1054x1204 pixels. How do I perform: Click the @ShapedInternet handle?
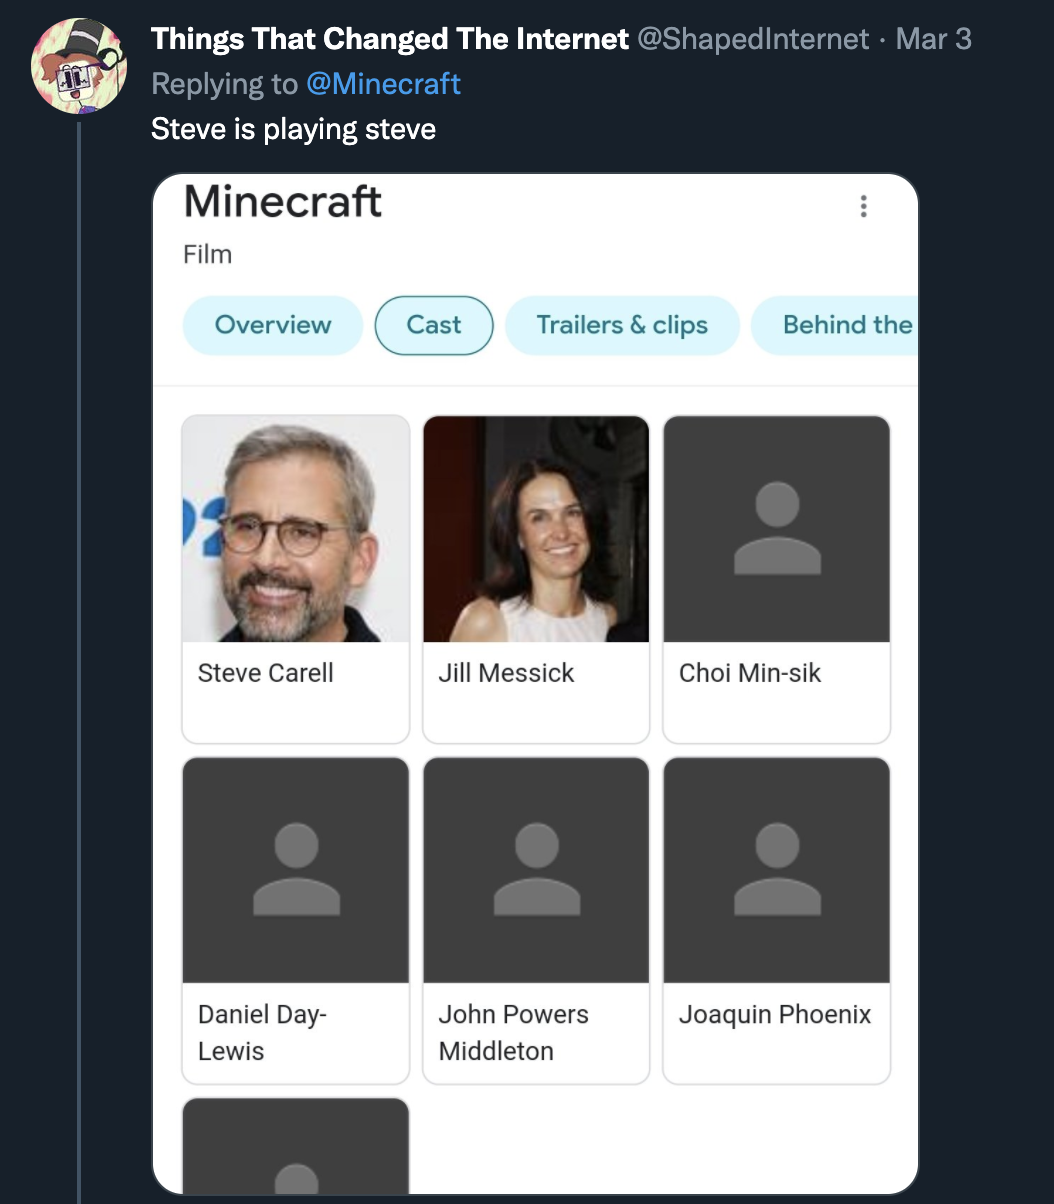(x=752, y=39)
